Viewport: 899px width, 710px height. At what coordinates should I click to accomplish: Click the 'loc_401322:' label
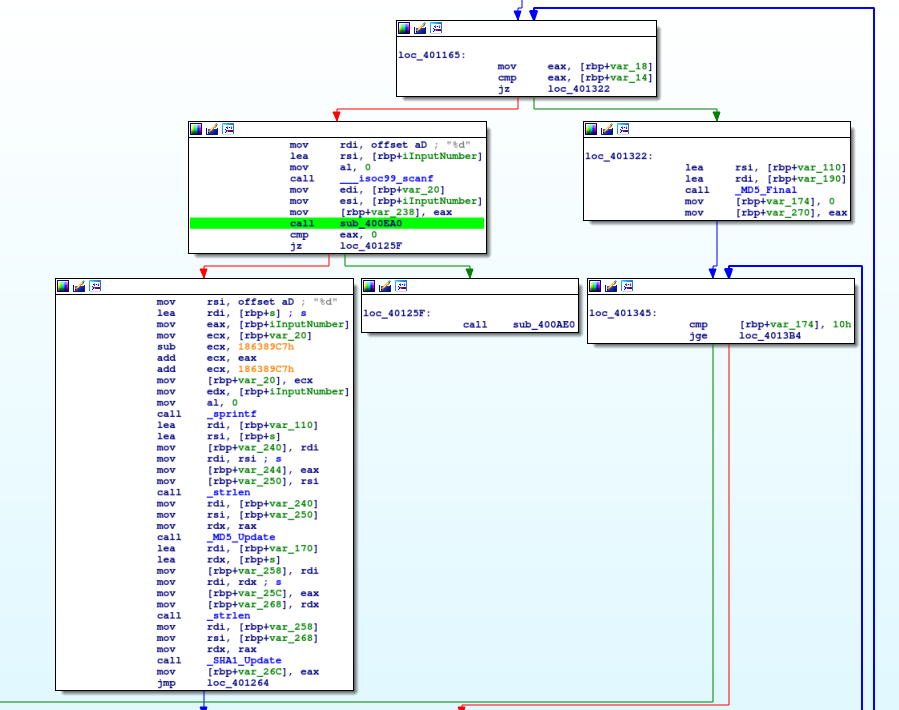619,156
